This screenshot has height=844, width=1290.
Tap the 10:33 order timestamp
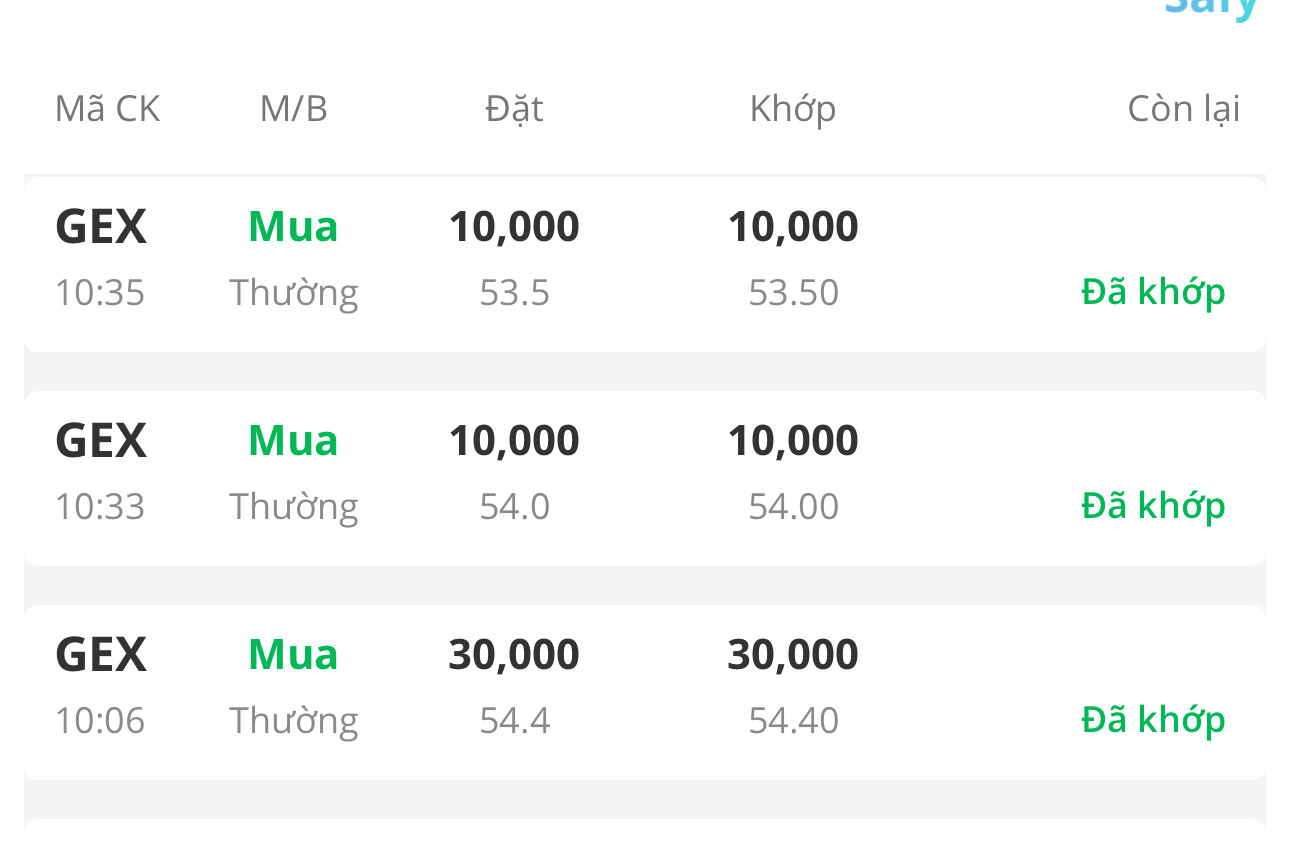coord(100,507)
